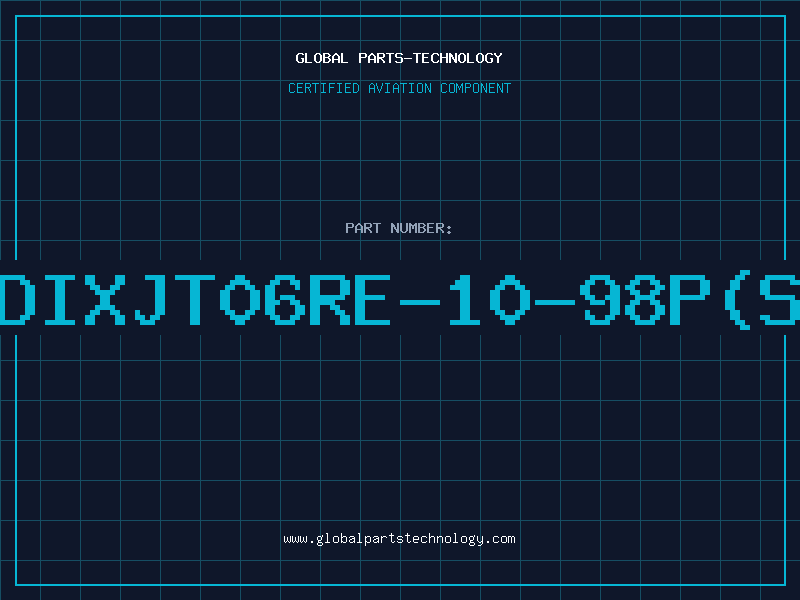800x600 pixels.
Task: Click the large part number DIXJT06RE-10-98P
Action: click(400, 298)
